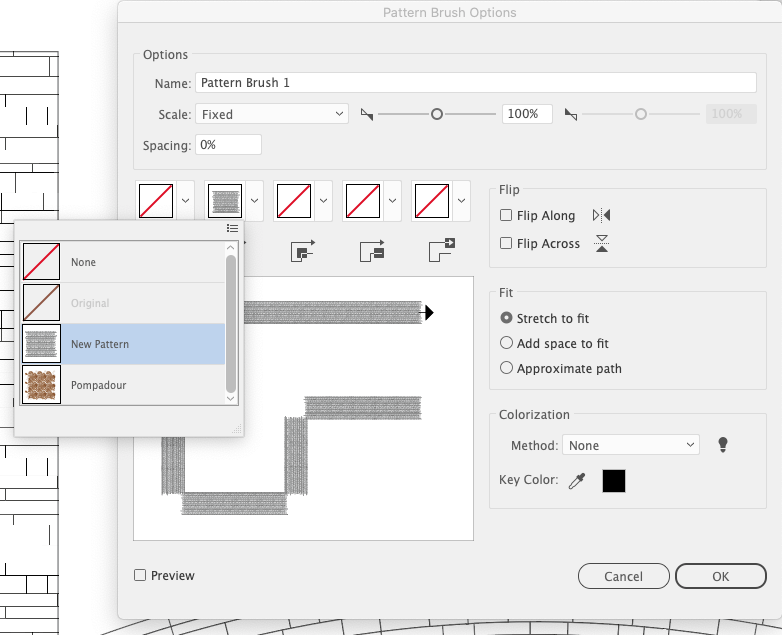Open the Scale dropdown set to Fixed
This screenshot has width=782, height=635.
(x=272, y=114)
